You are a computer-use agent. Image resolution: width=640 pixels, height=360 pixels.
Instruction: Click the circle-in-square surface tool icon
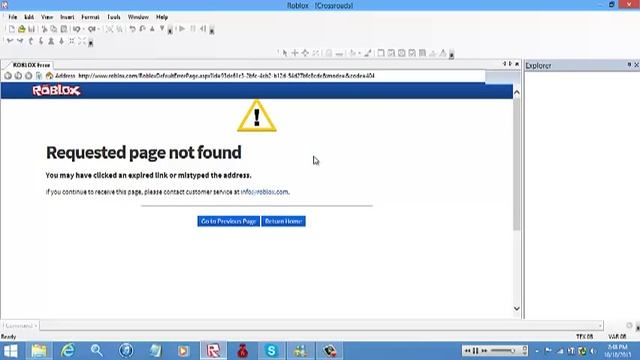pyautogui.click(x=402, y=53)
